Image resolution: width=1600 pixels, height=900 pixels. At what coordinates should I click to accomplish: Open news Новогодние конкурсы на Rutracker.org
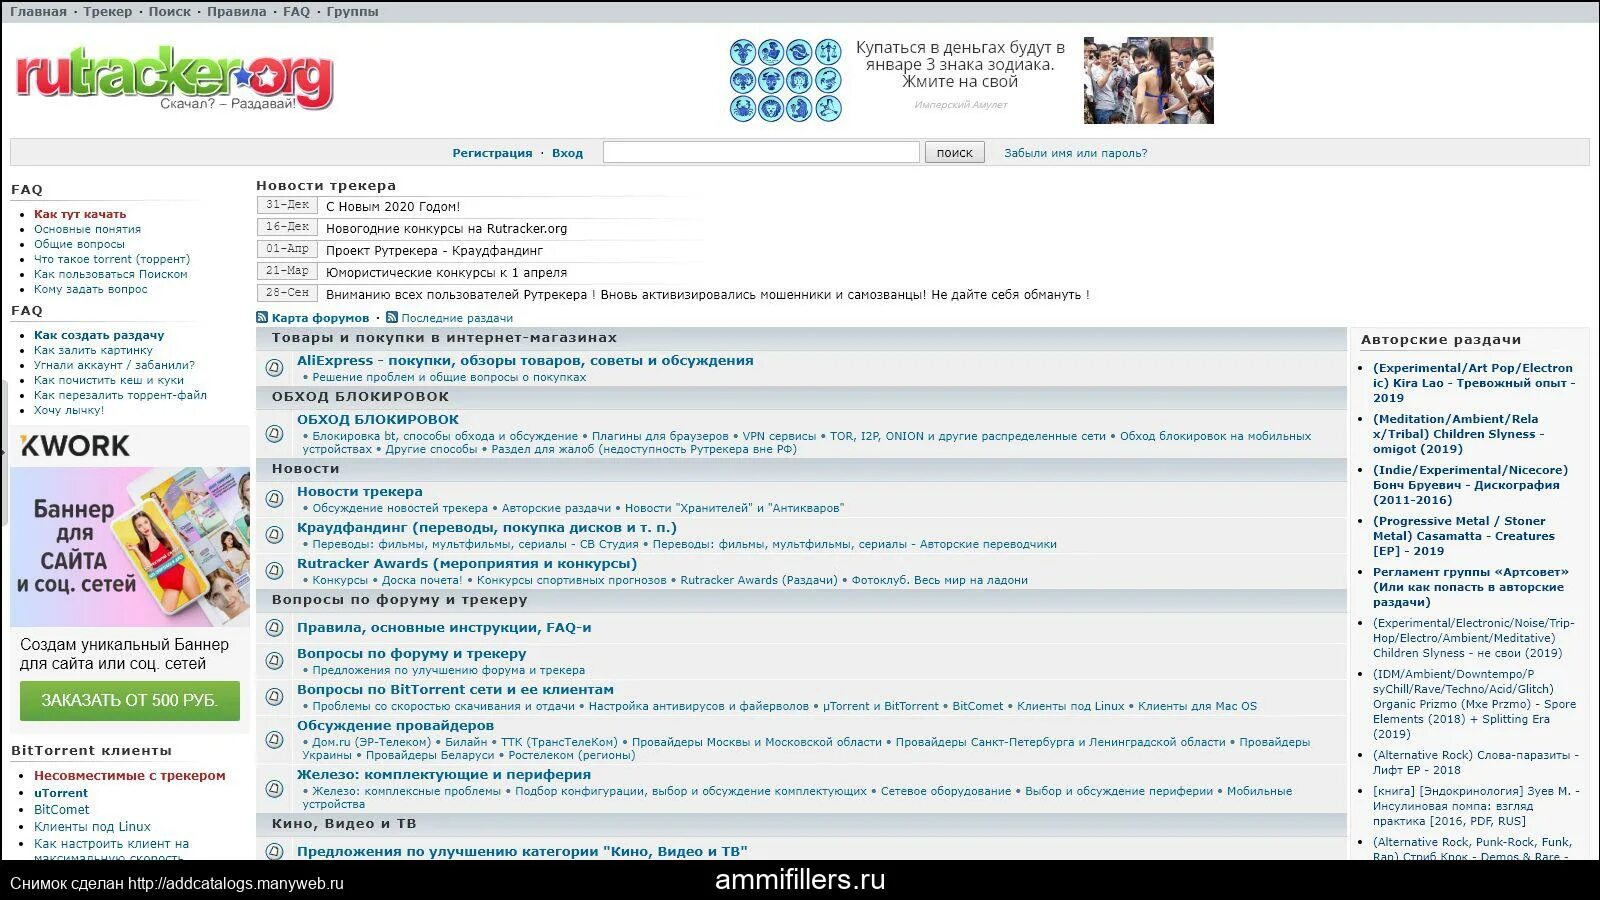pos(446,229)
